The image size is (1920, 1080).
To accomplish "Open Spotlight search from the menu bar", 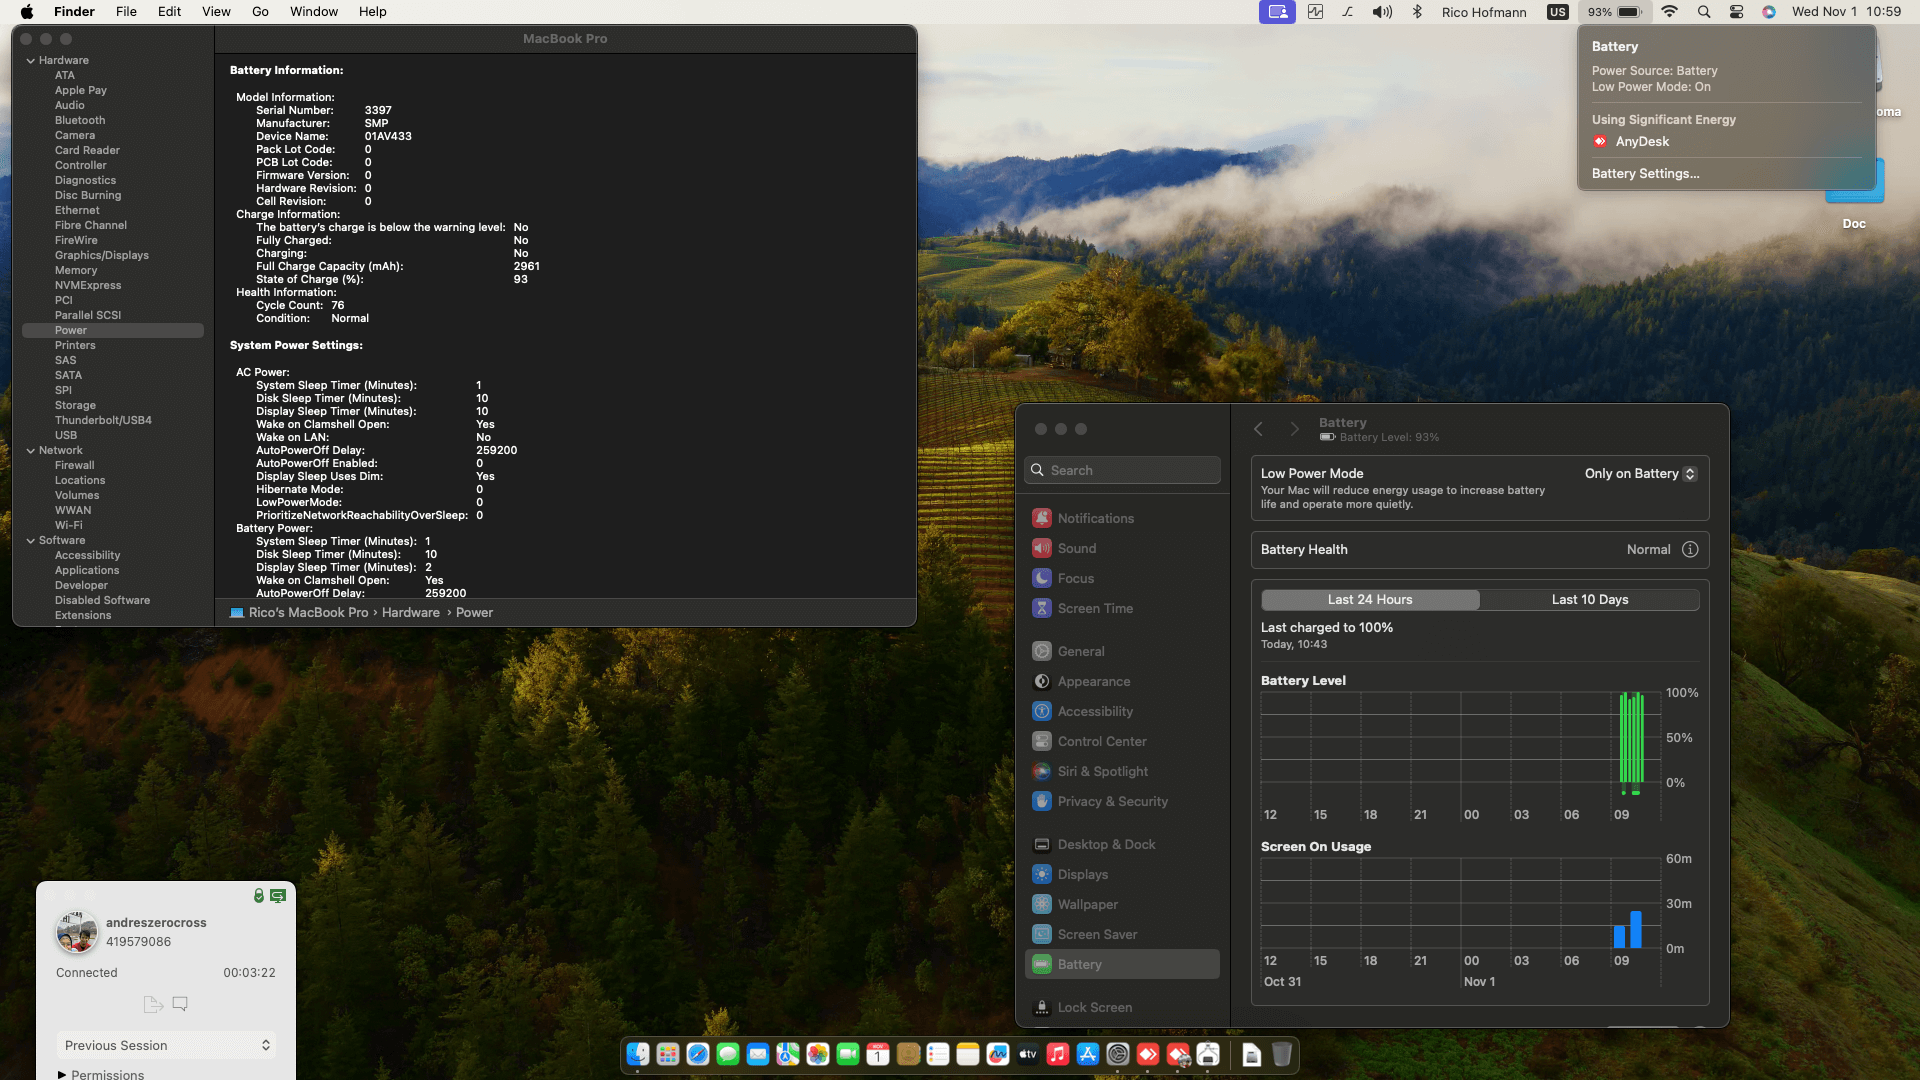I will pos(1704,12).
